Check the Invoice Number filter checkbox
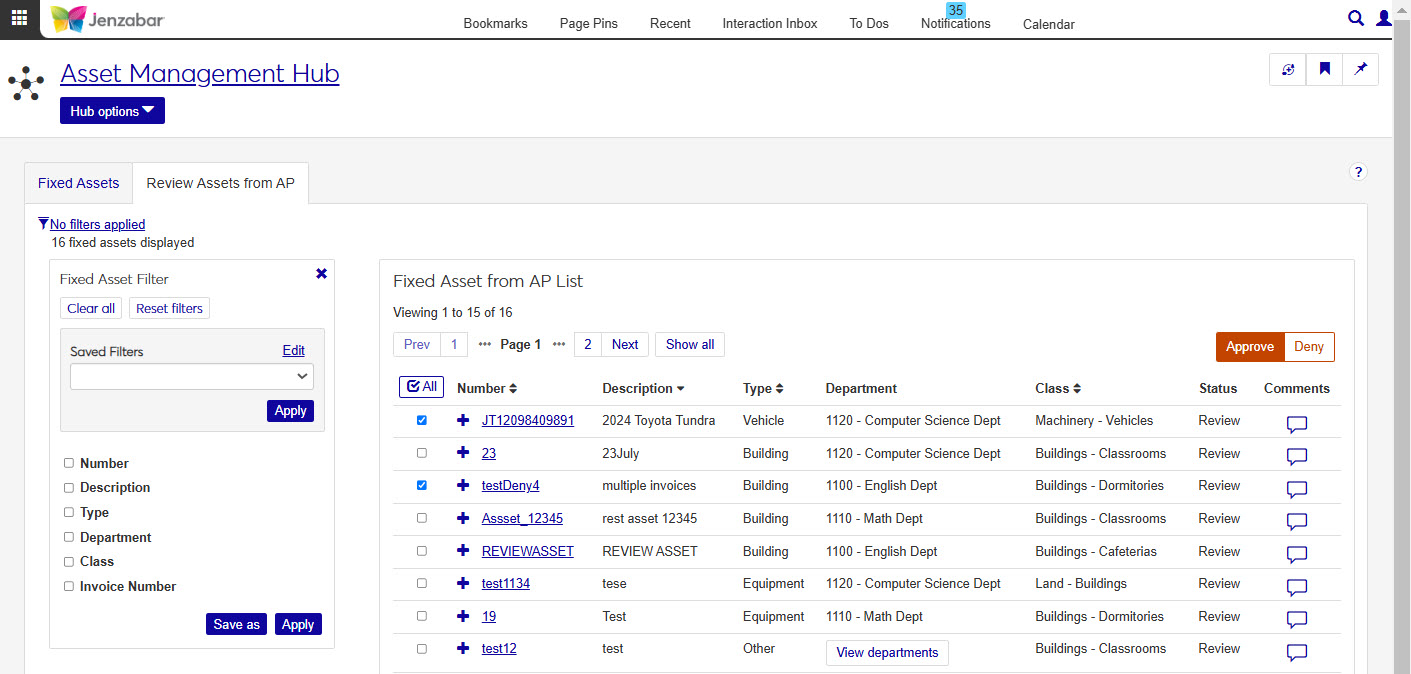Screen dimensions: 1411x674 (69, 586)
